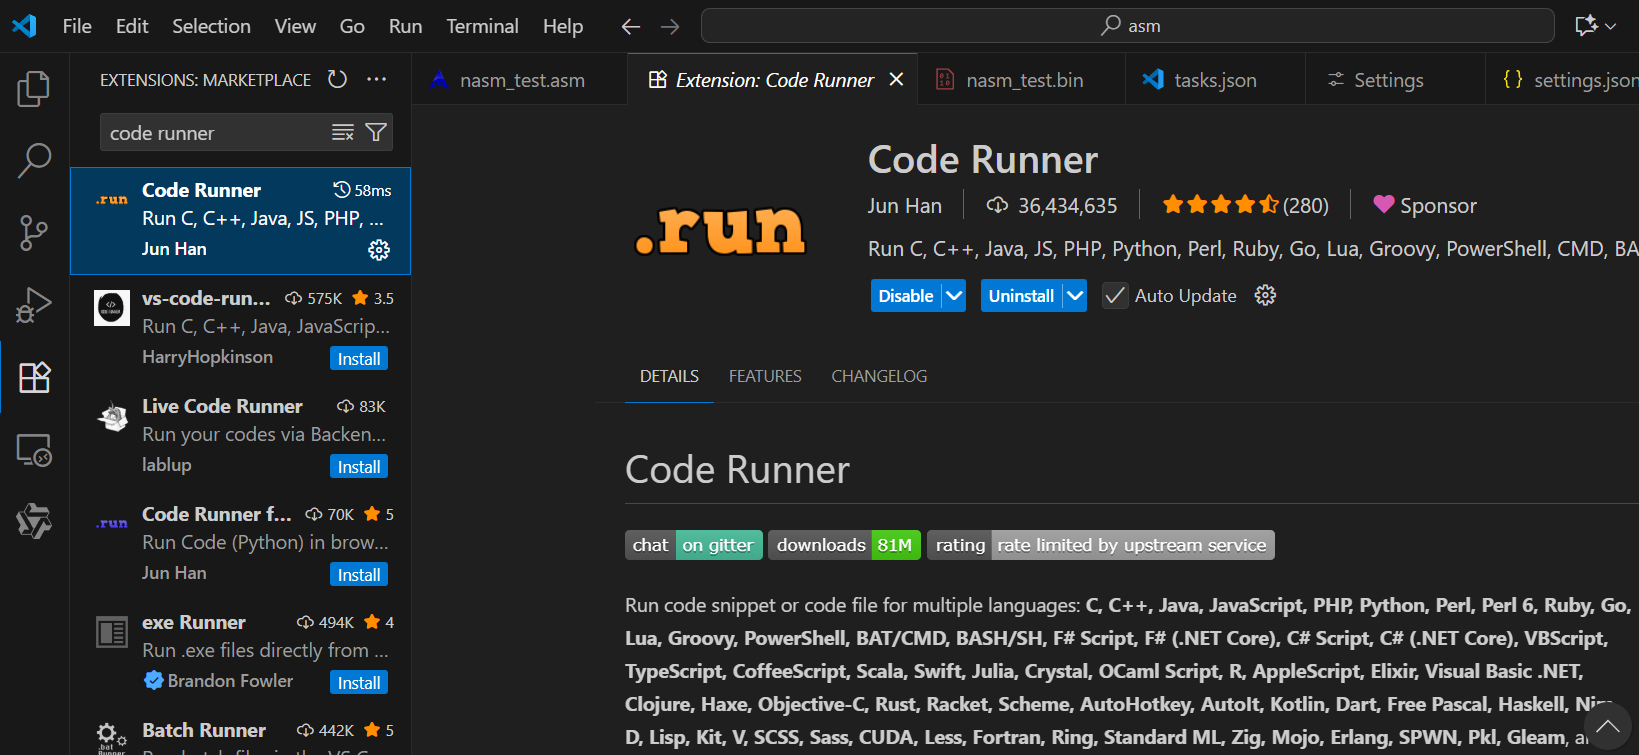Viewport: 1639px width, 755px height.
Task: Go back with the navigation arrow
Action: click(631, 27)
